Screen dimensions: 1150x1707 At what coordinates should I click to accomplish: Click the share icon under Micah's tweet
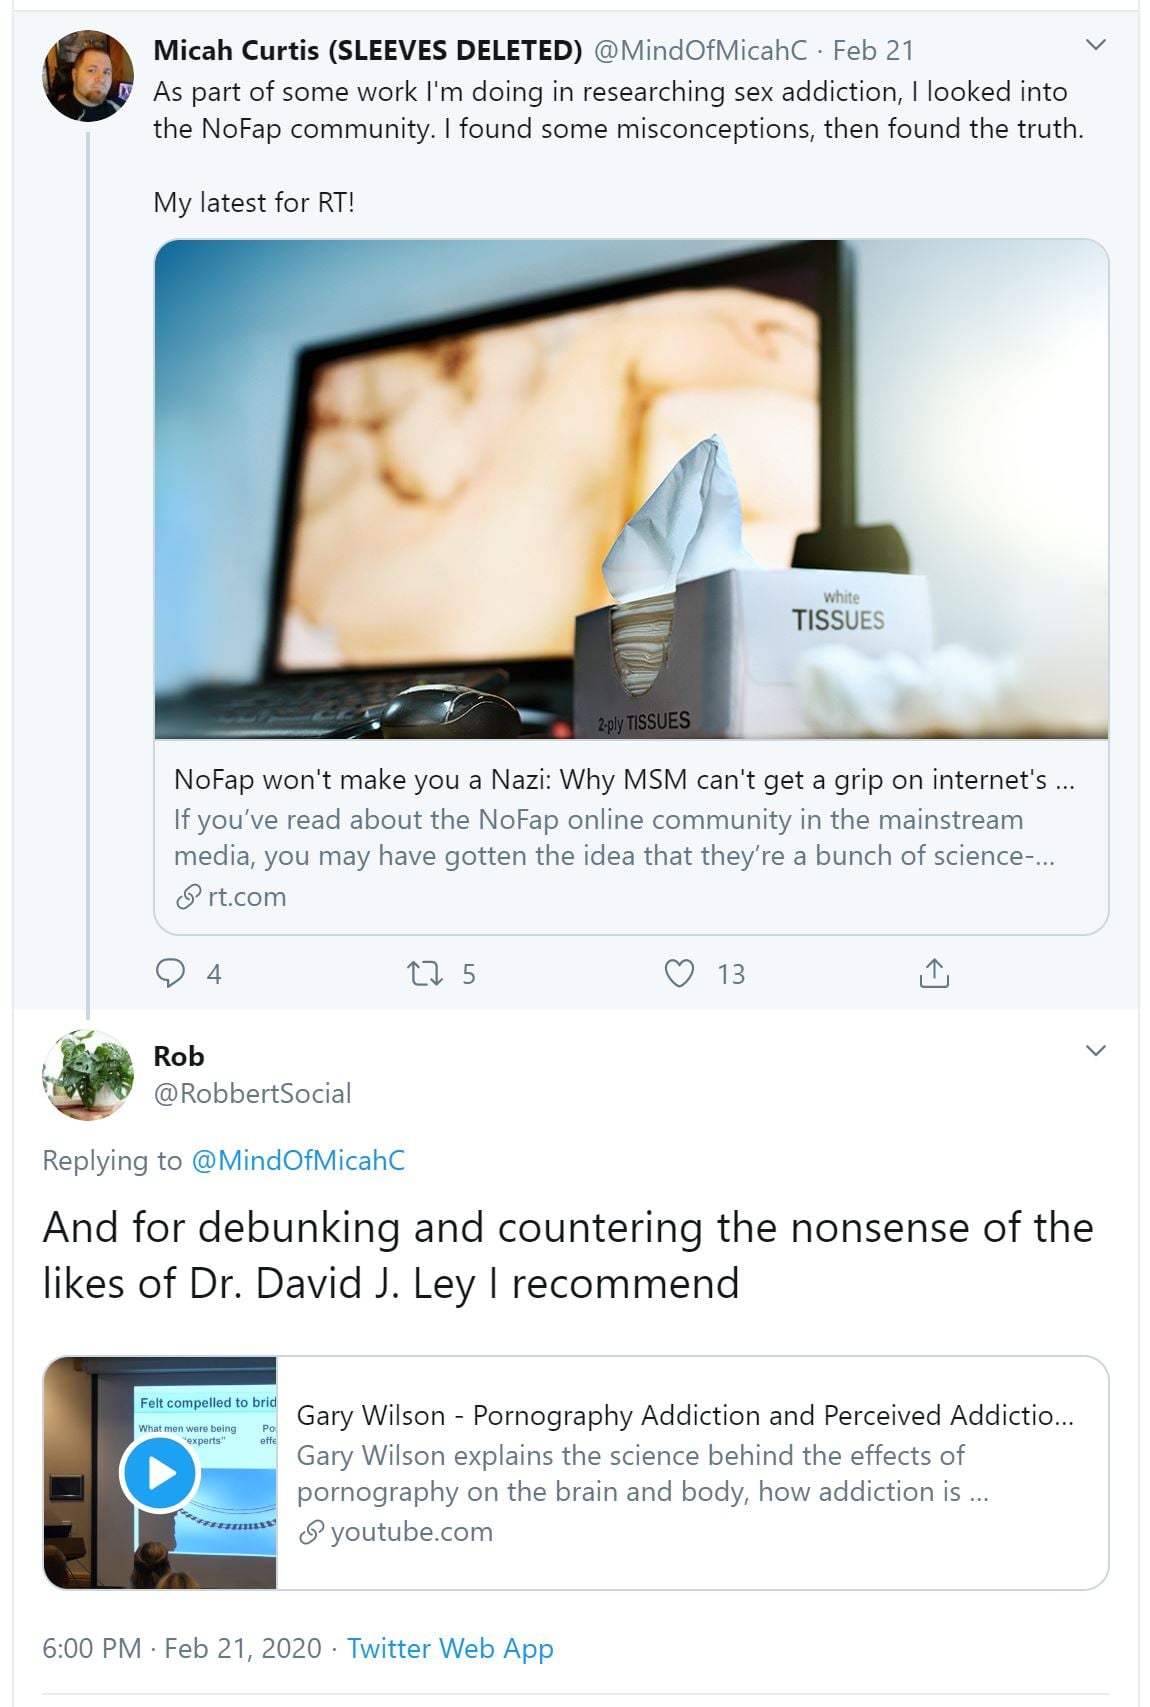pyautogui.click(x=933, y=973)
